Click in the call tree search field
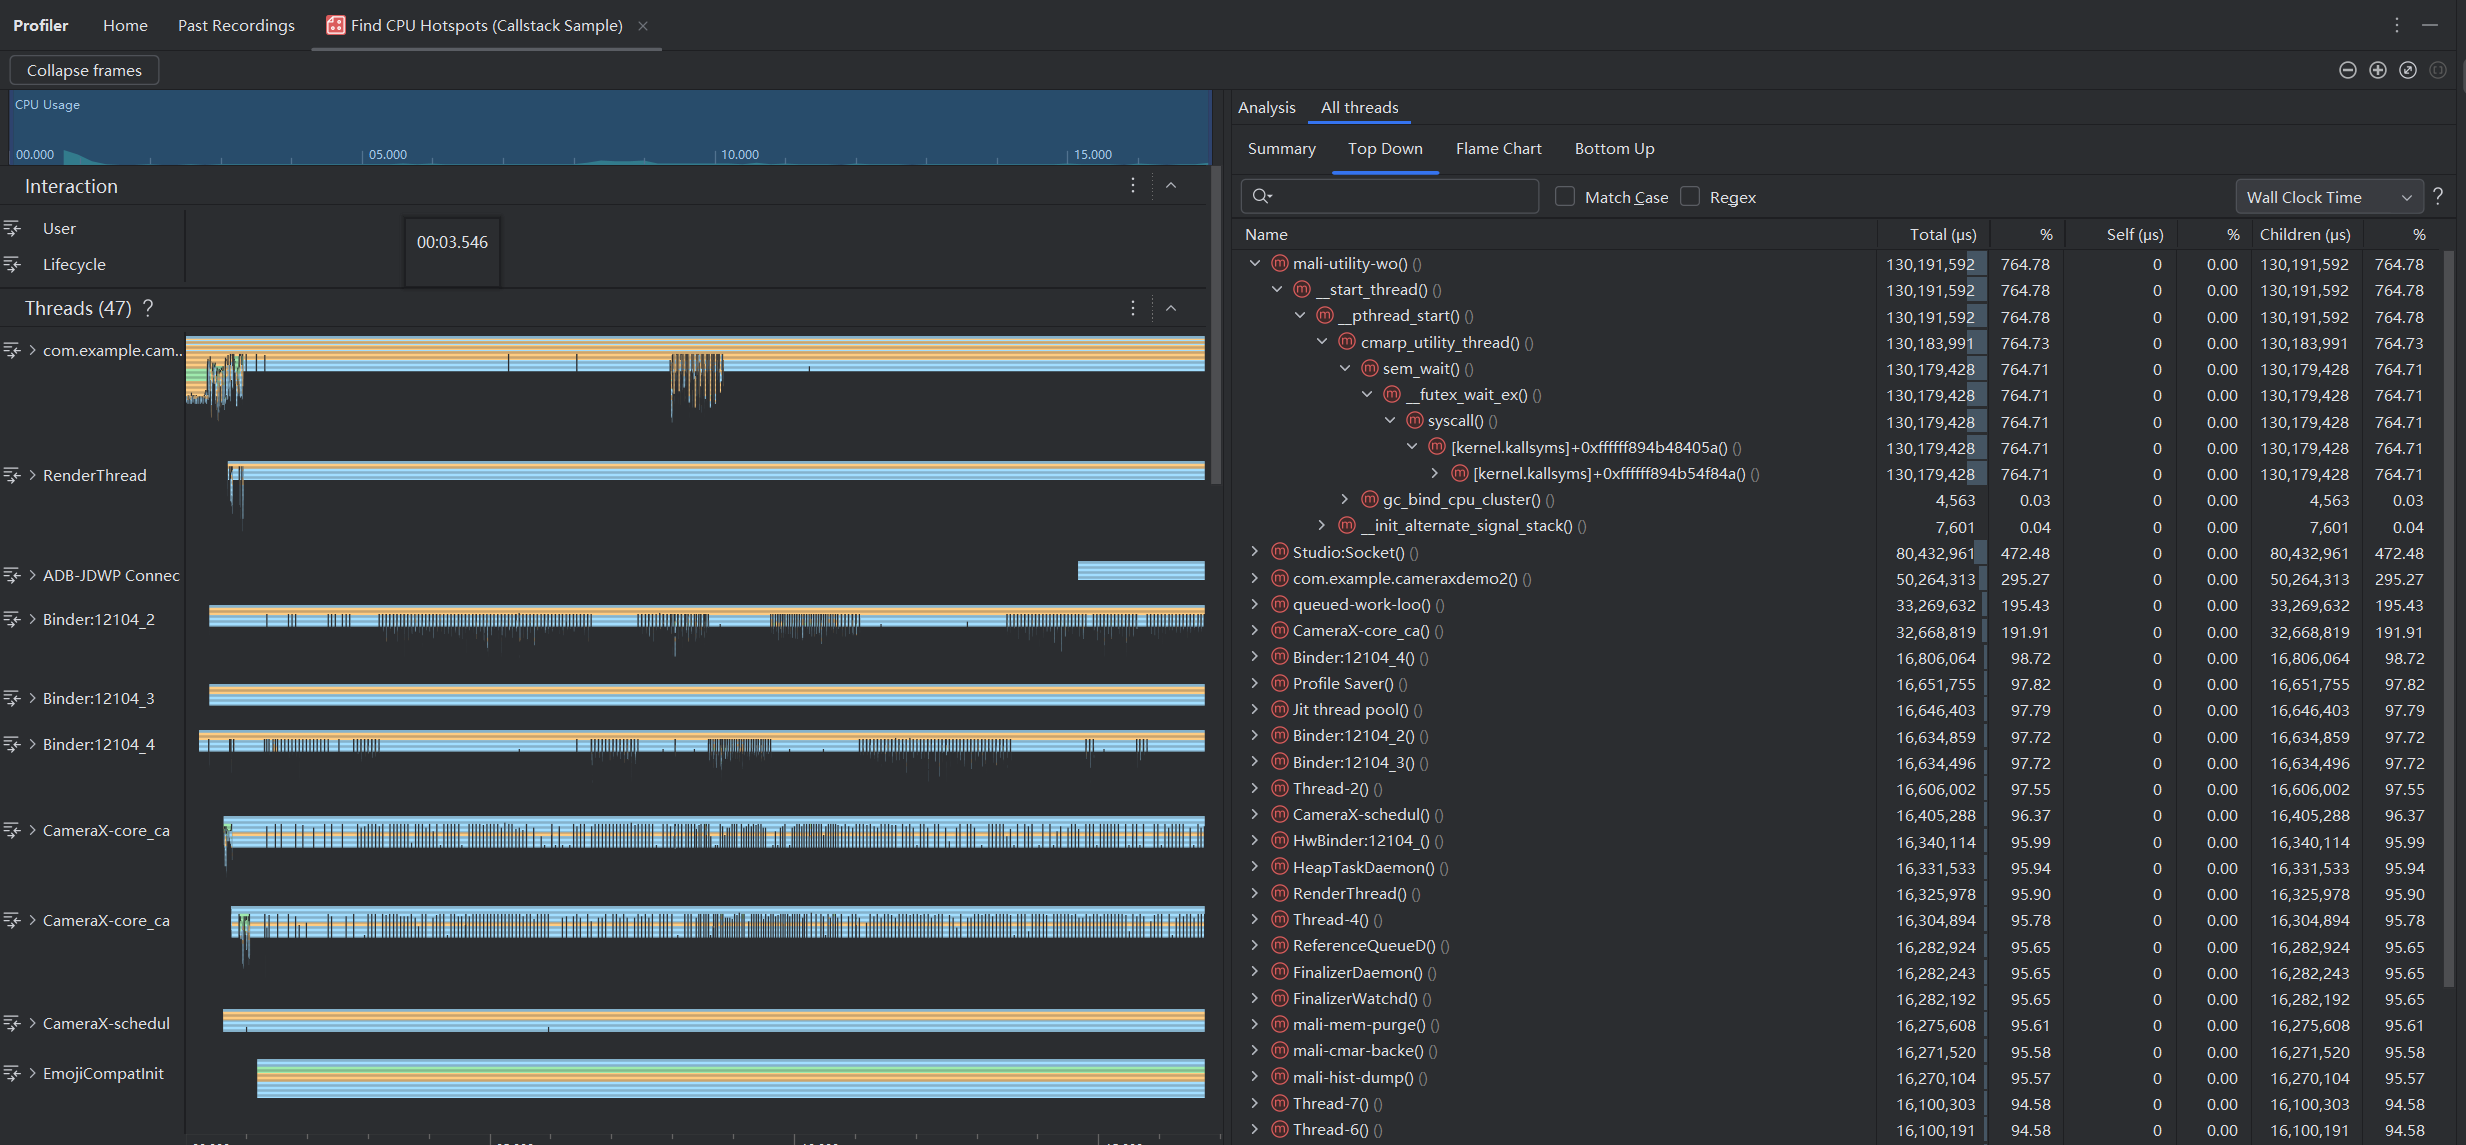The width and height of the screenshot is (2466, 1145). pos(1400,197)
